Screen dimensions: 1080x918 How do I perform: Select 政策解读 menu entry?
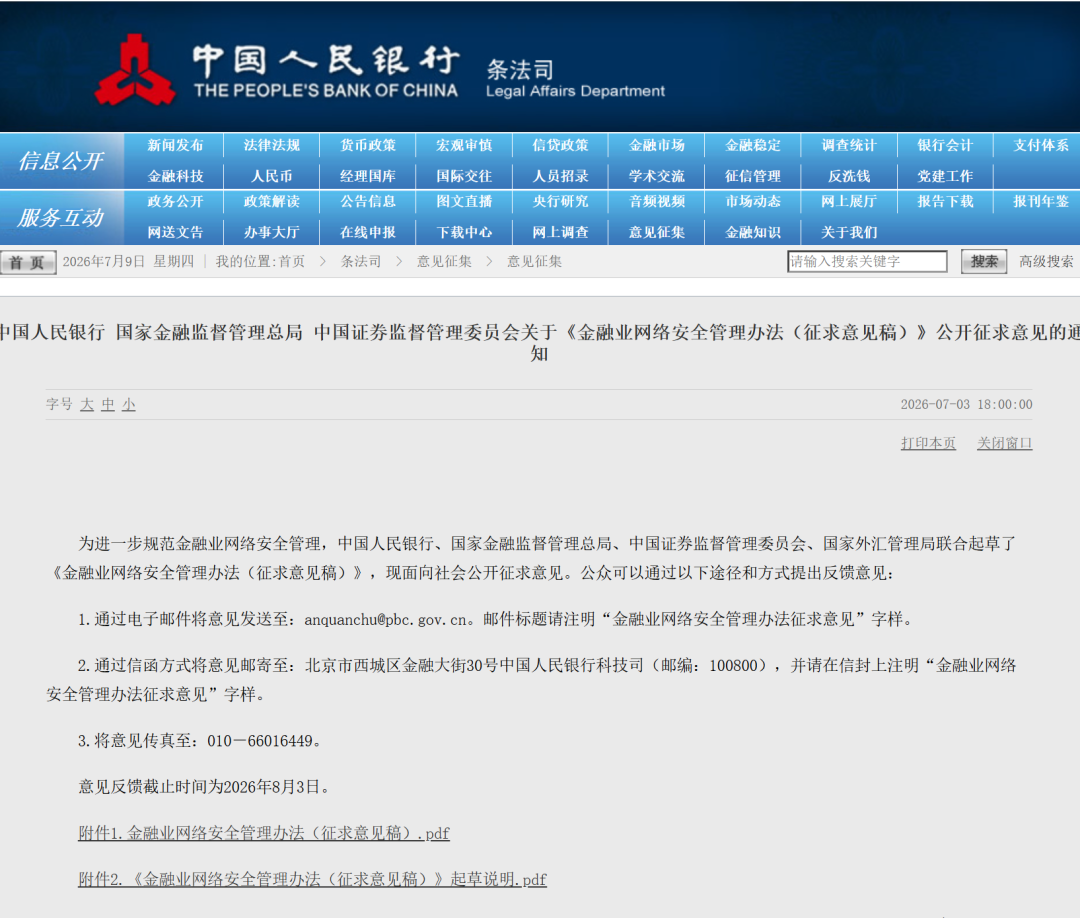[x=271, y=202]
